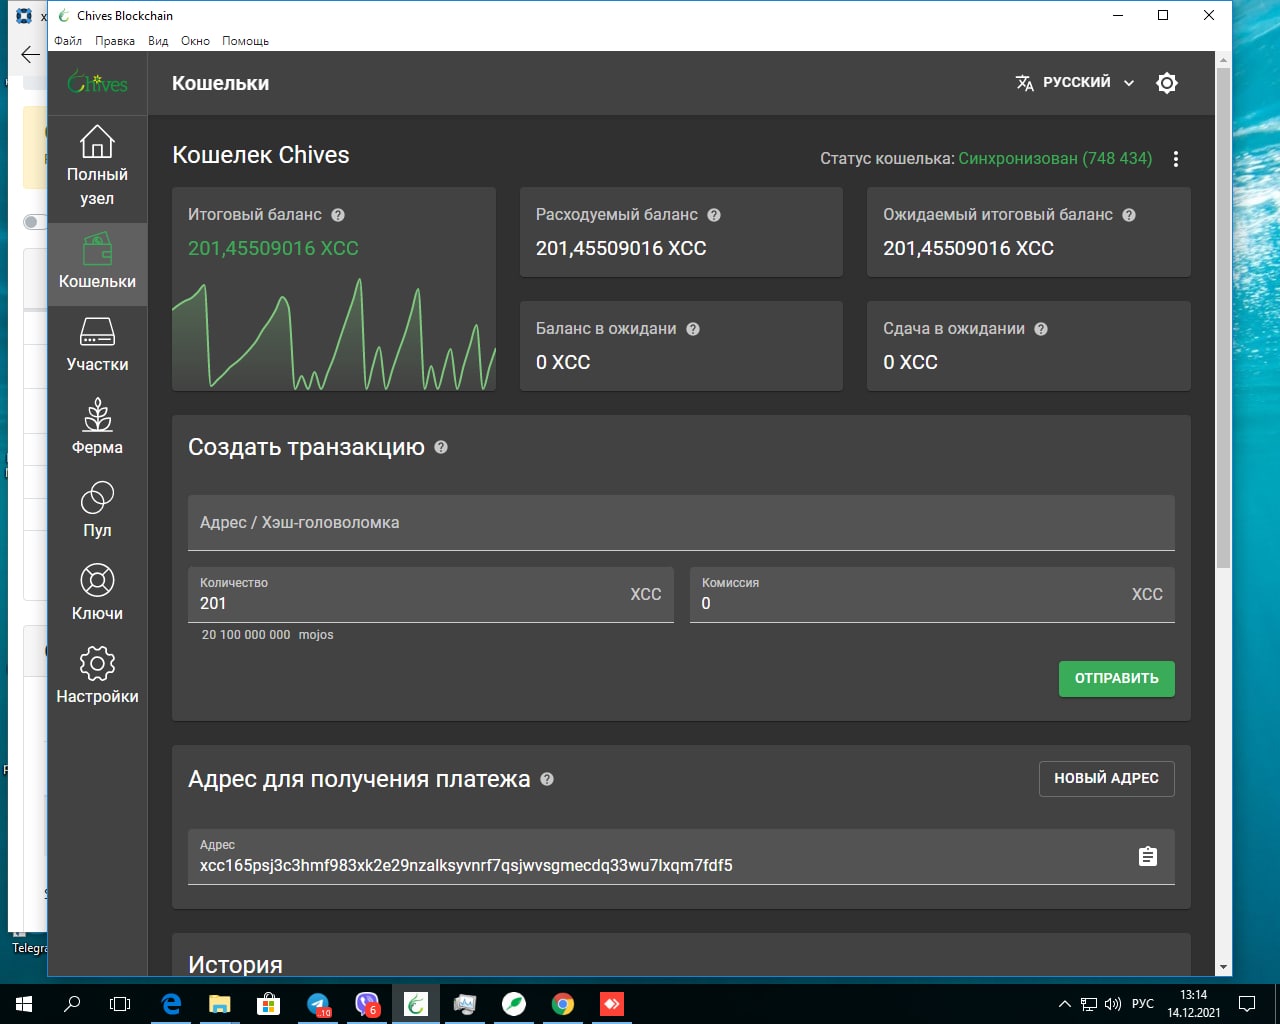Show help for Адрес для получения платежа
Screen dimensions: 1280x1024
[547, 779]
